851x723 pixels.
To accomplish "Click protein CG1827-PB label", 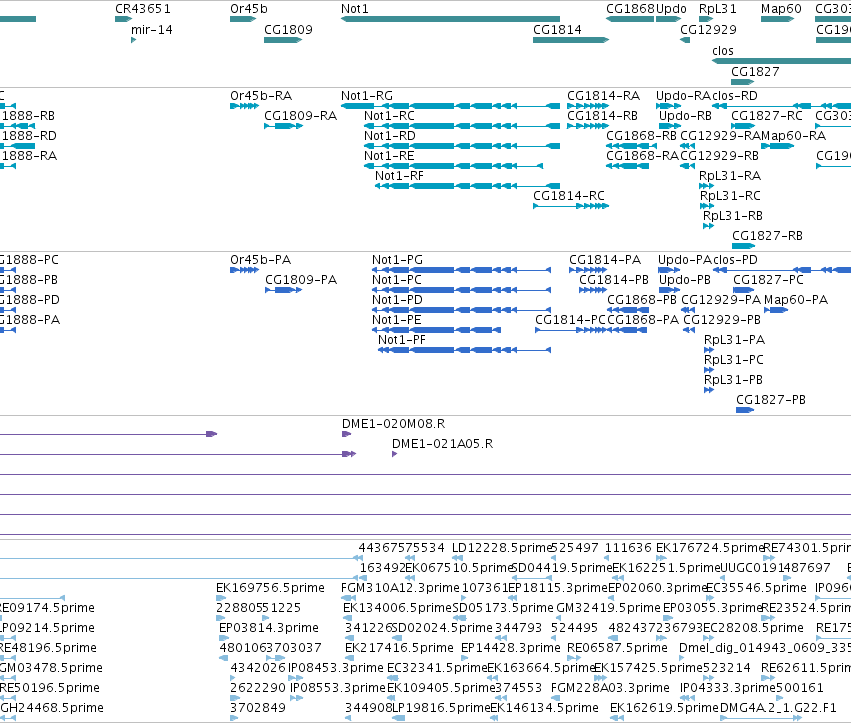I will point(771,399).
